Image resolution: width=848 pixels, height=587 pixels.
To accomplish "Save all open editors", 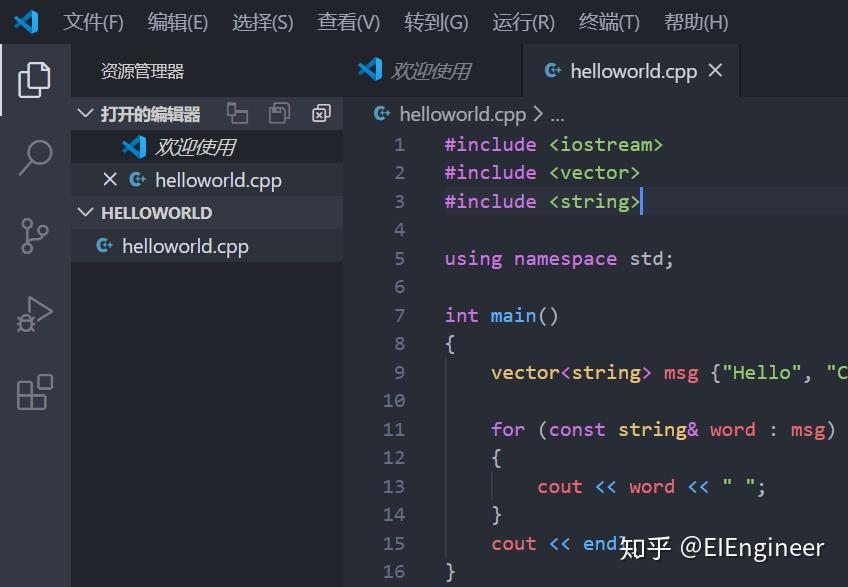I will (278, 114).
